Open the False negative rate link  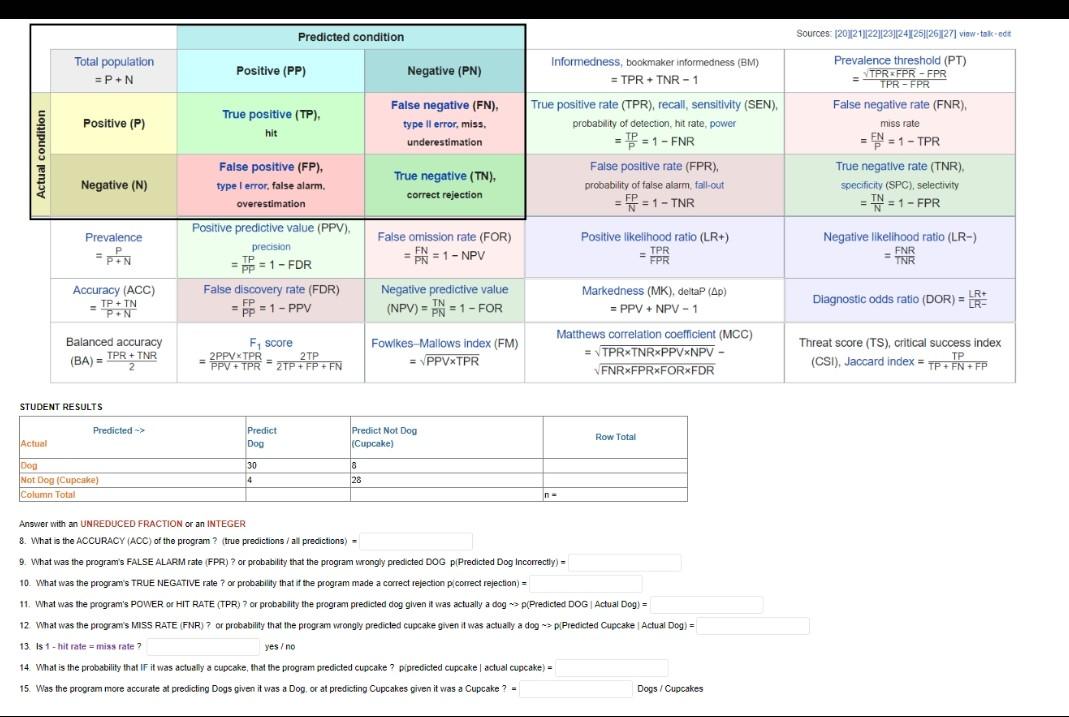coord(881,104)
